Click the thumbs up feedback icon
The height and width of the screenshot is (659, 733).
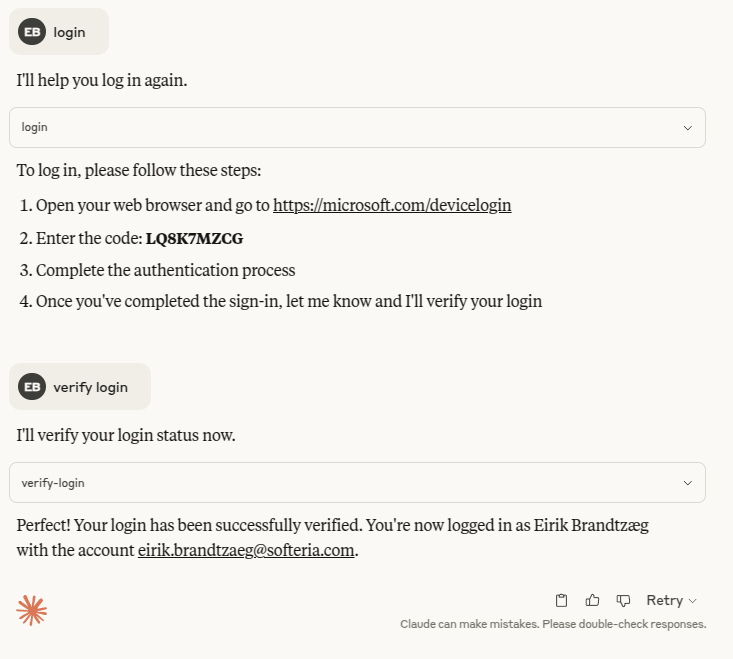593,600
